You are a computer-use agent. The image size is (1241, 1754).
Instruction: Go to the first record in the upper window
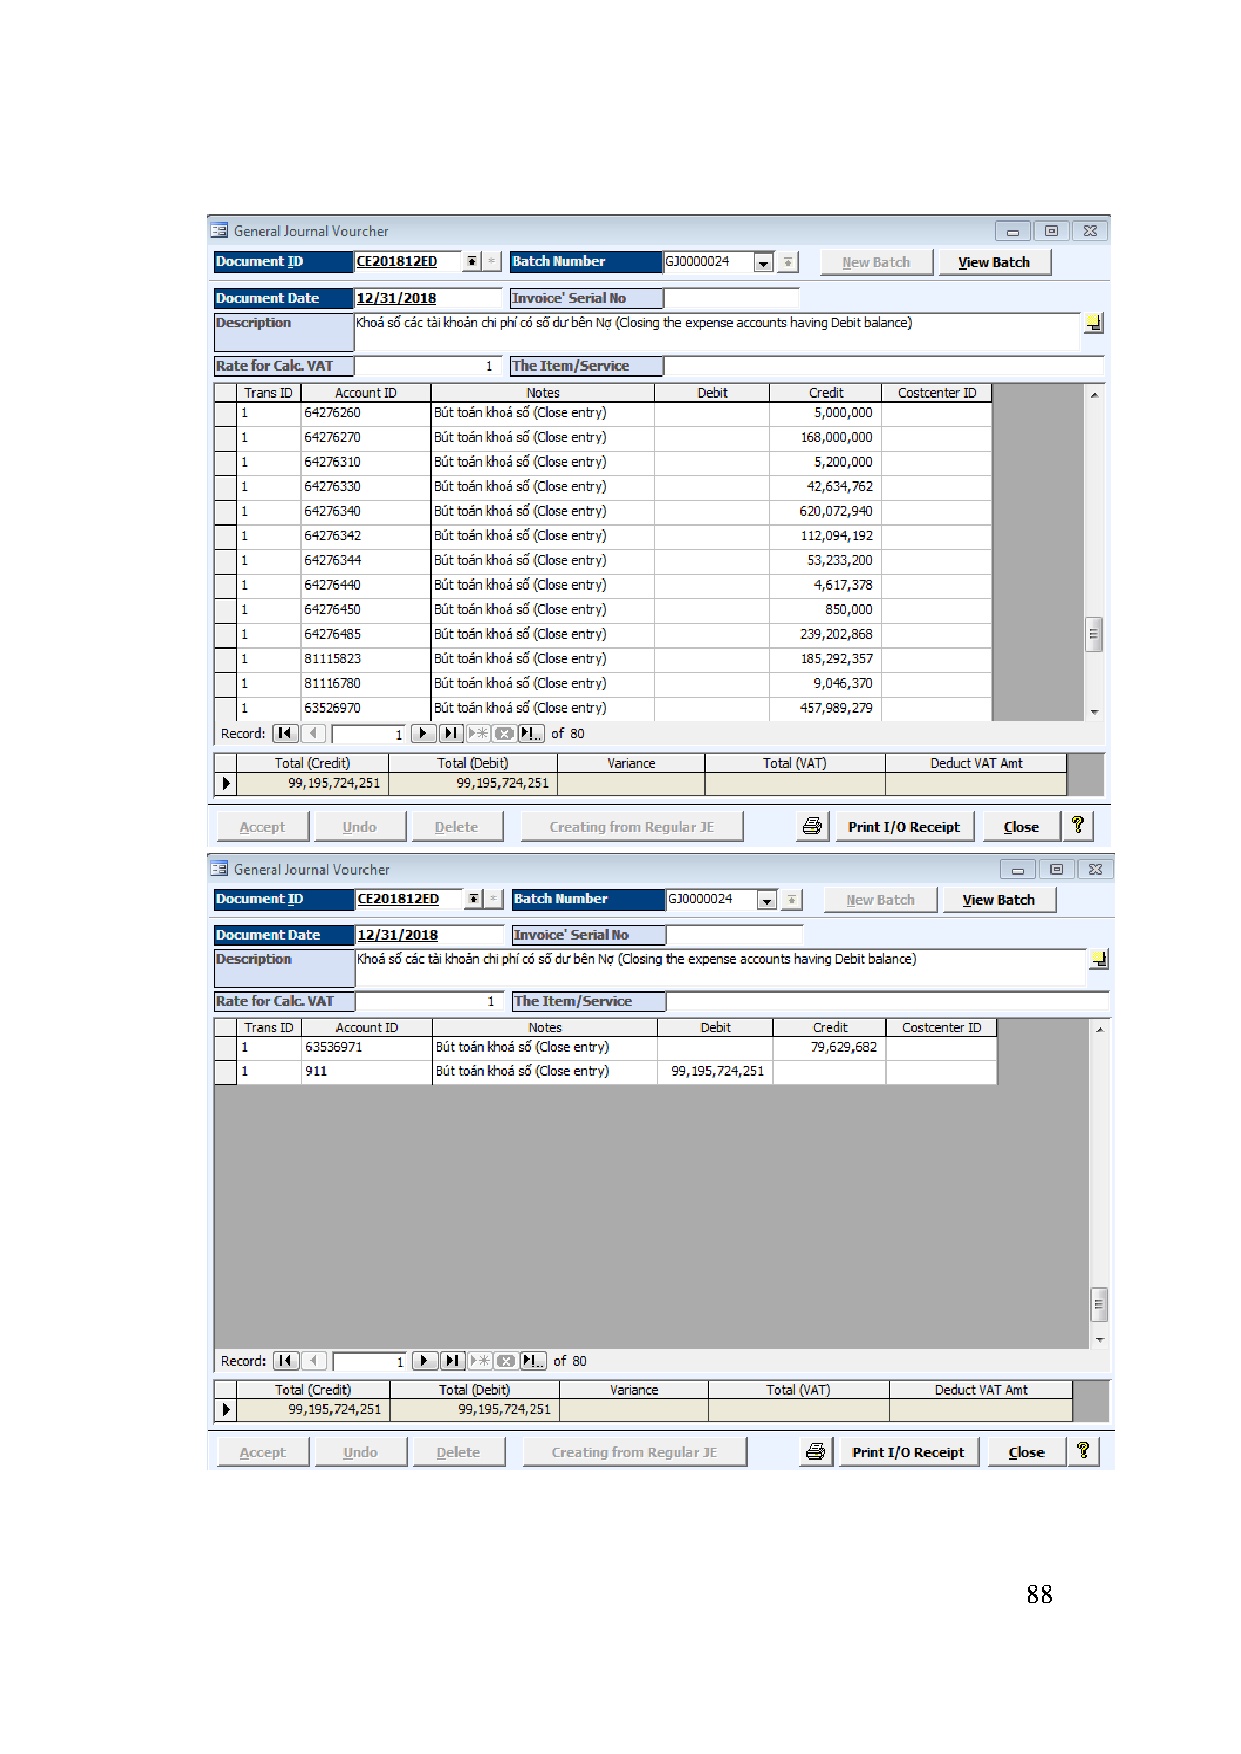coord(285,733)
